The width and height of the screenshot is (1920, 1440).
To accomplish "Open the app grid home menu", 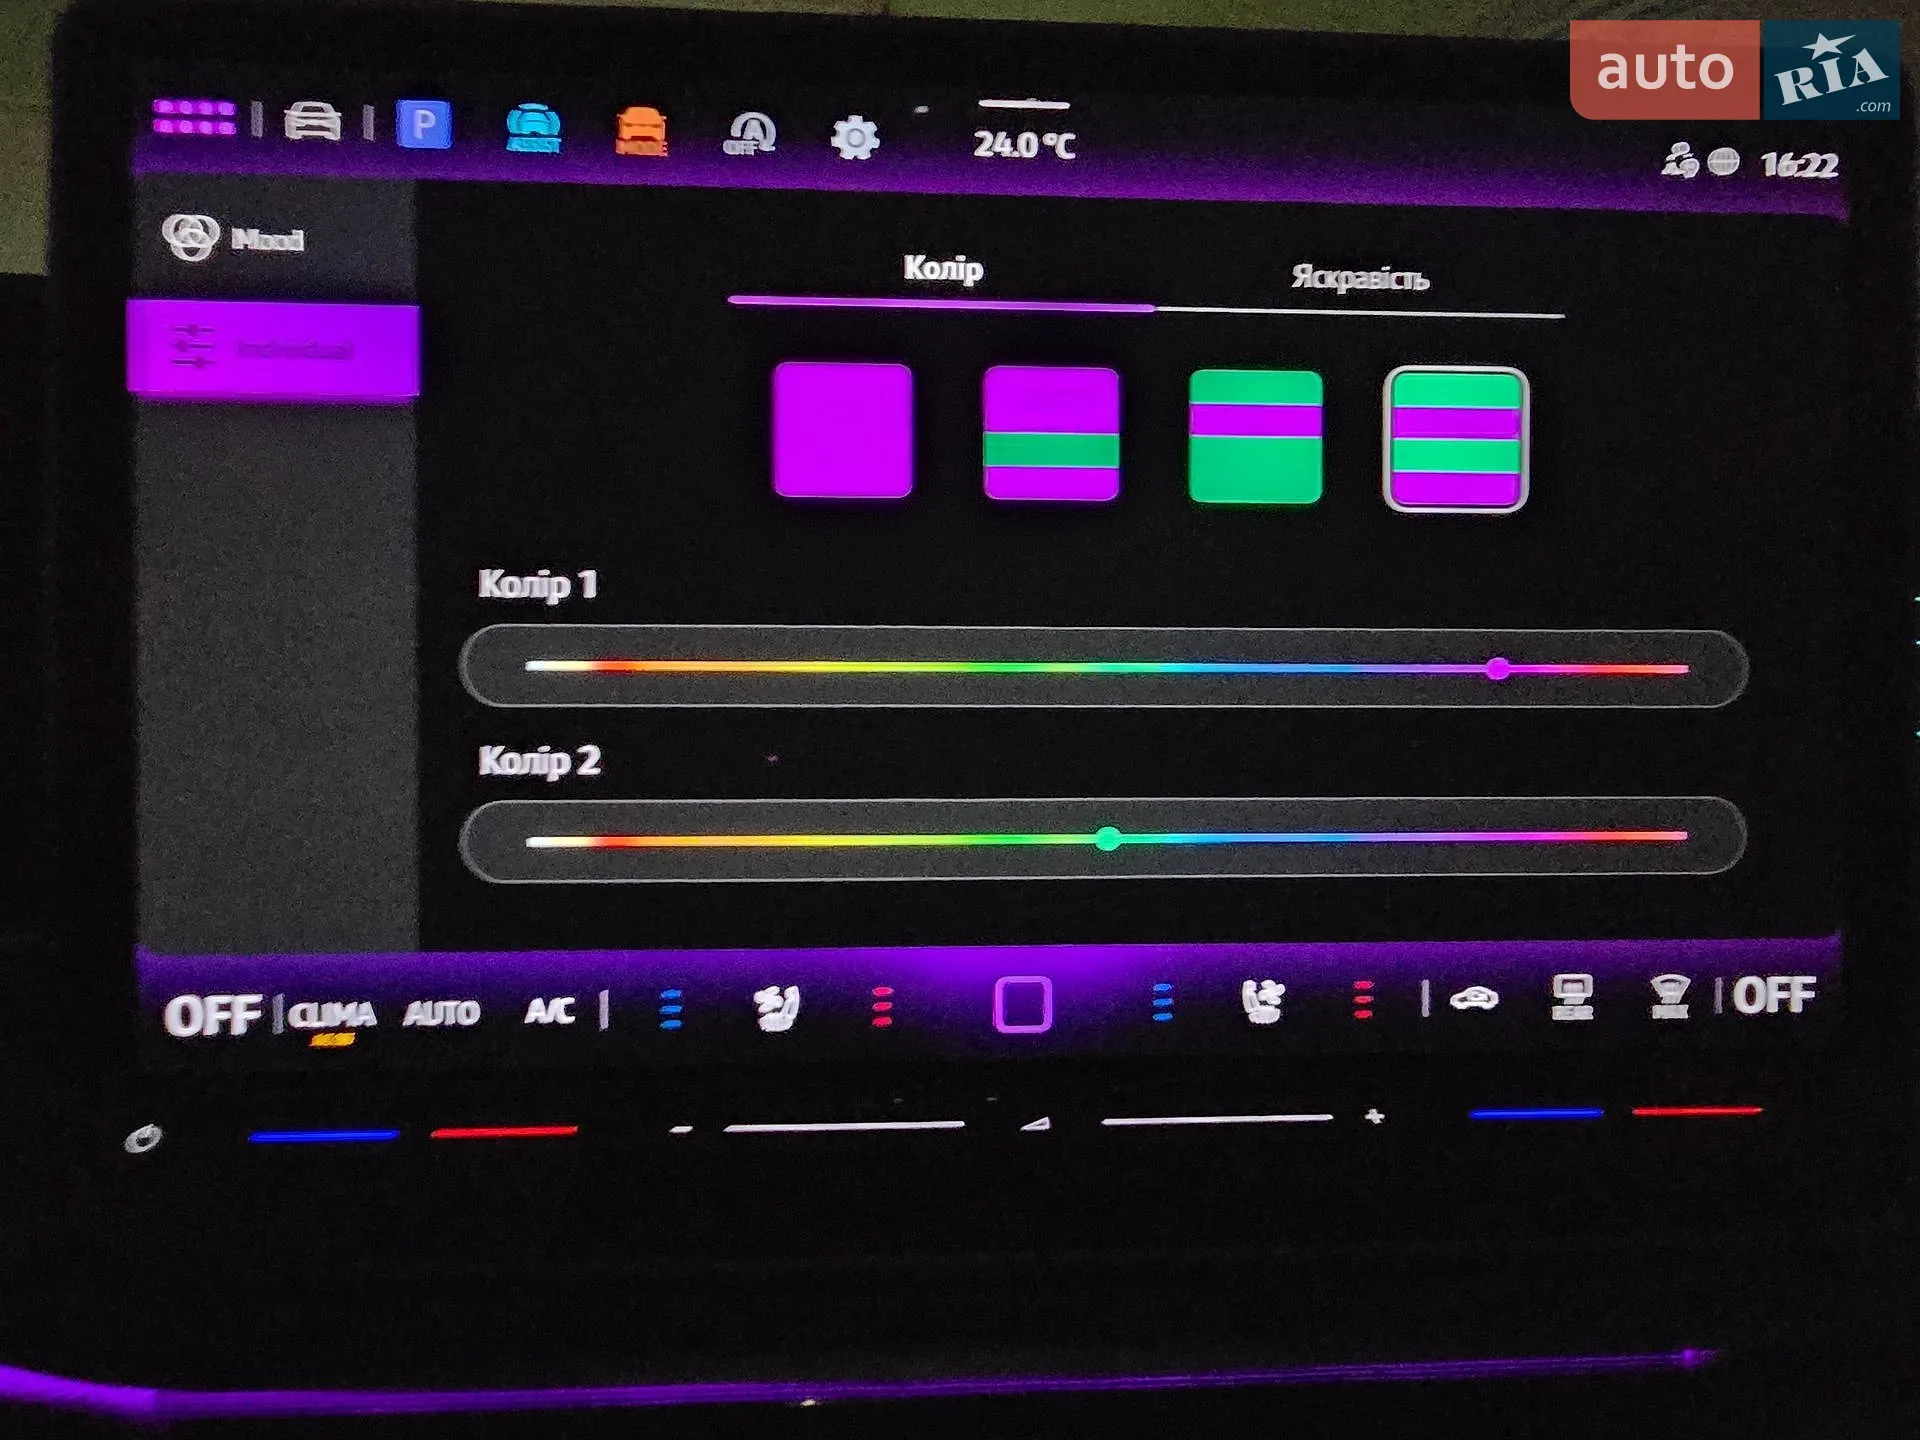I will point(194,117).
